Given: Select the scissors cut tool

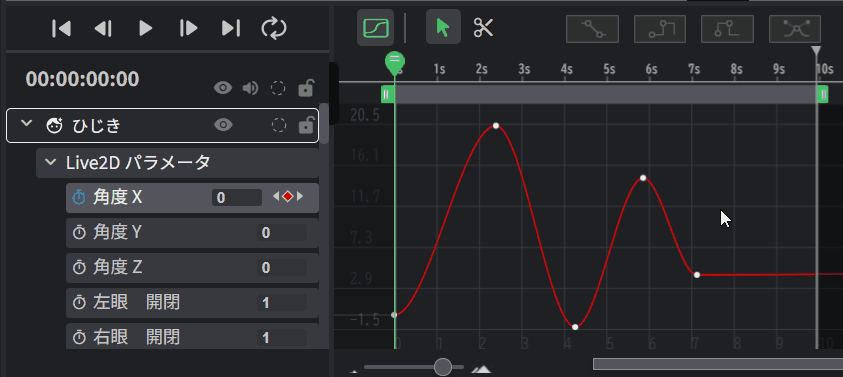Looking at the screenshot, I should coord(483,27).
